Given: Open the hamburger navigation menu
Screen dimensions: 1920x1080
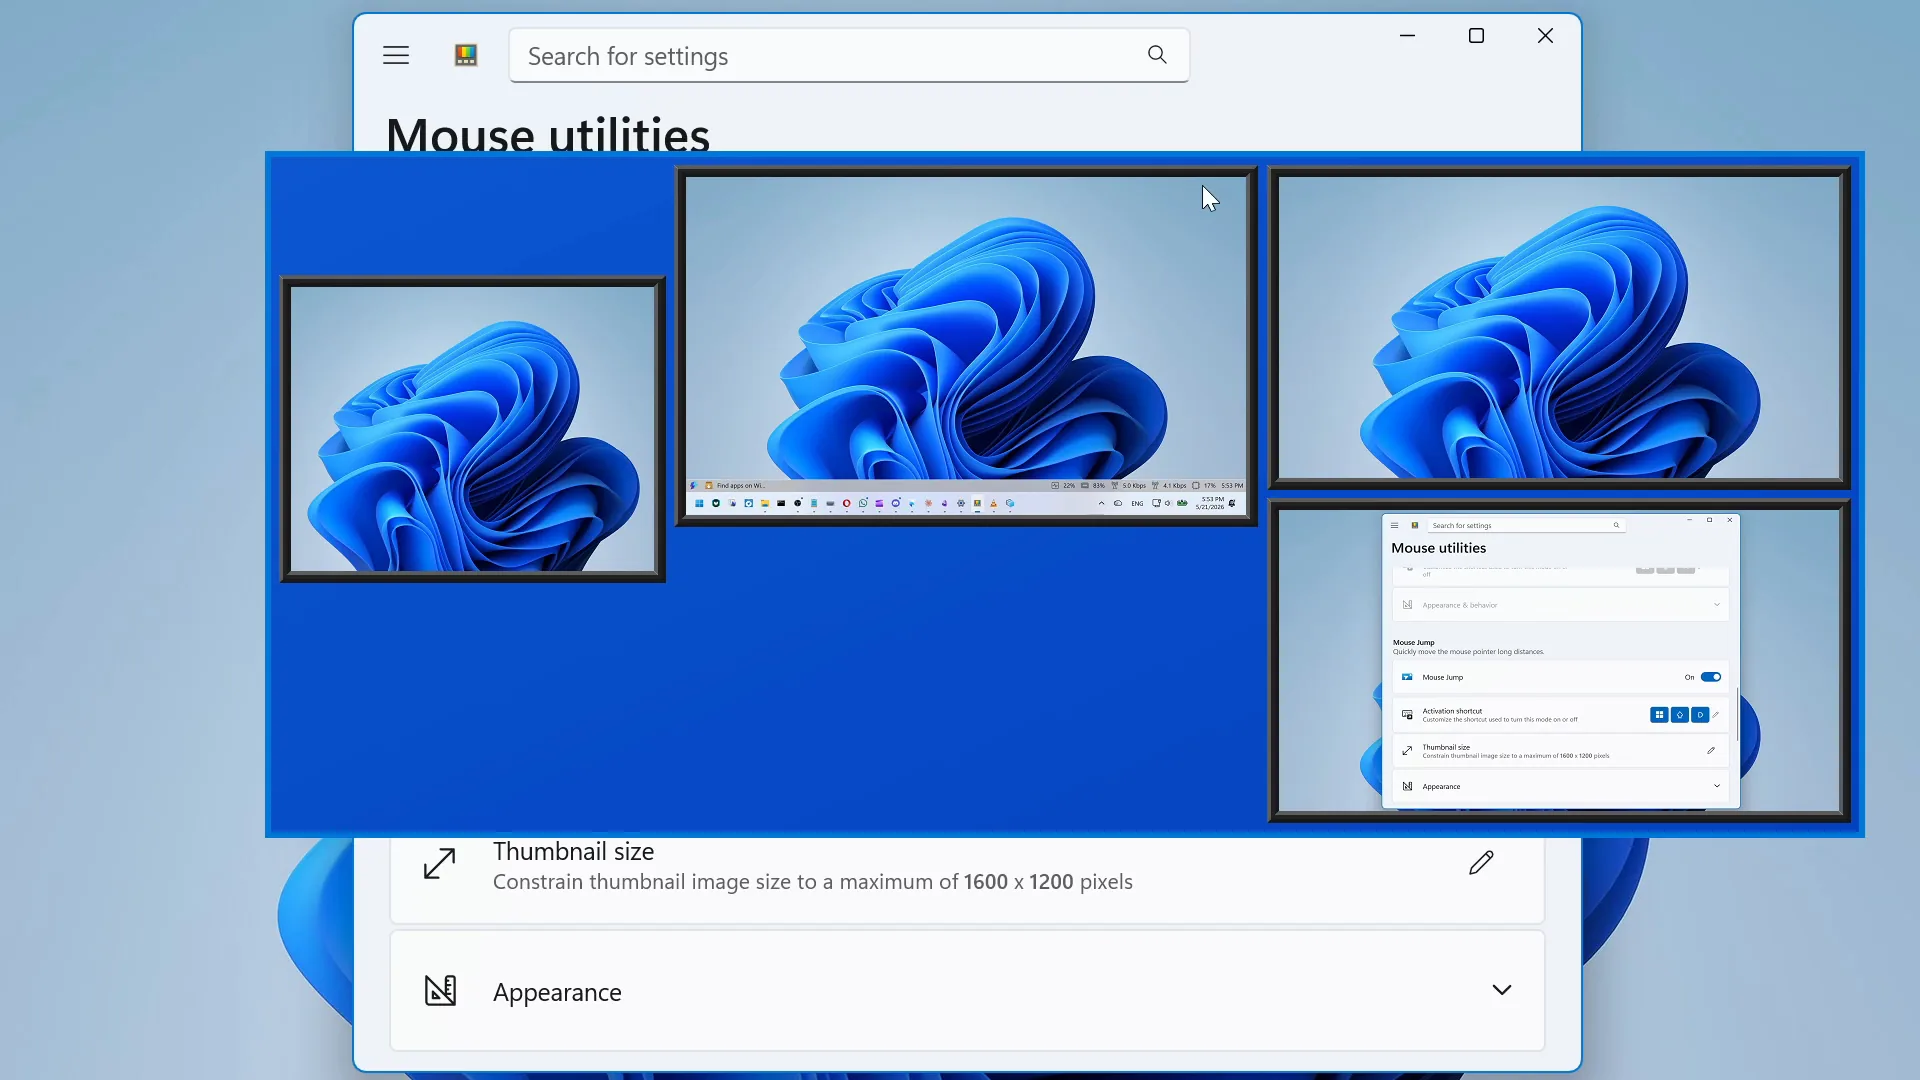Looking at the screenshot, I should (396, 55).
